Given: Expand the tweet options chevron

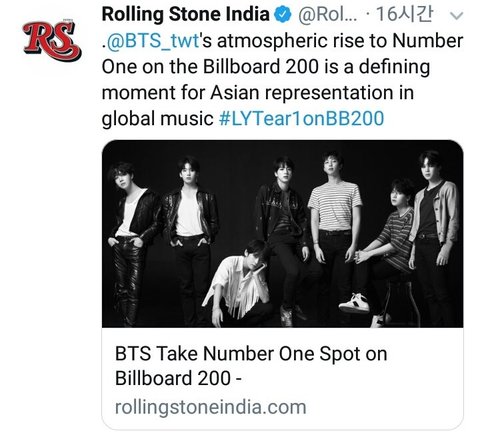Looking at the screenshot, I should [457, 15].
